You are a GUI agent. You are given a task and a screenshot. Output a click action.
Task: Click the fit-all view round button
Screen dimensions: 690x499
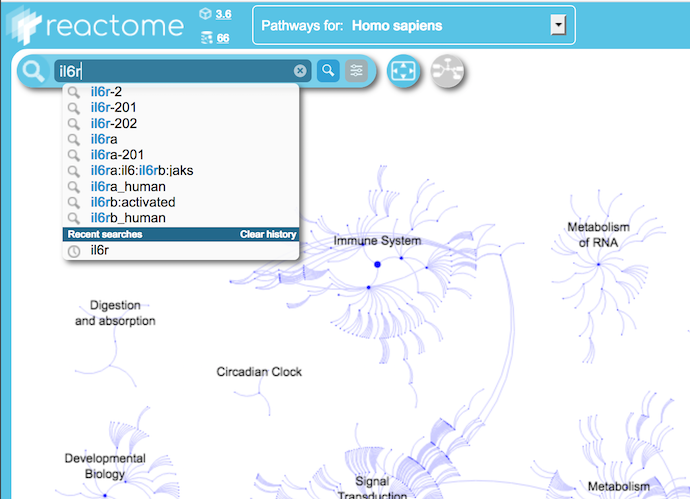coord(404,72)
